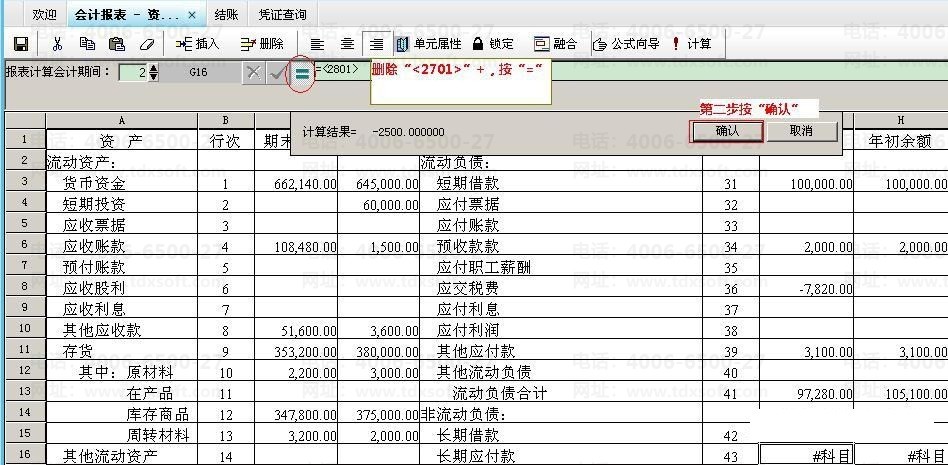The image size is (948, 465).
Task: Click the 应收账款 cell
Action: 122,246
